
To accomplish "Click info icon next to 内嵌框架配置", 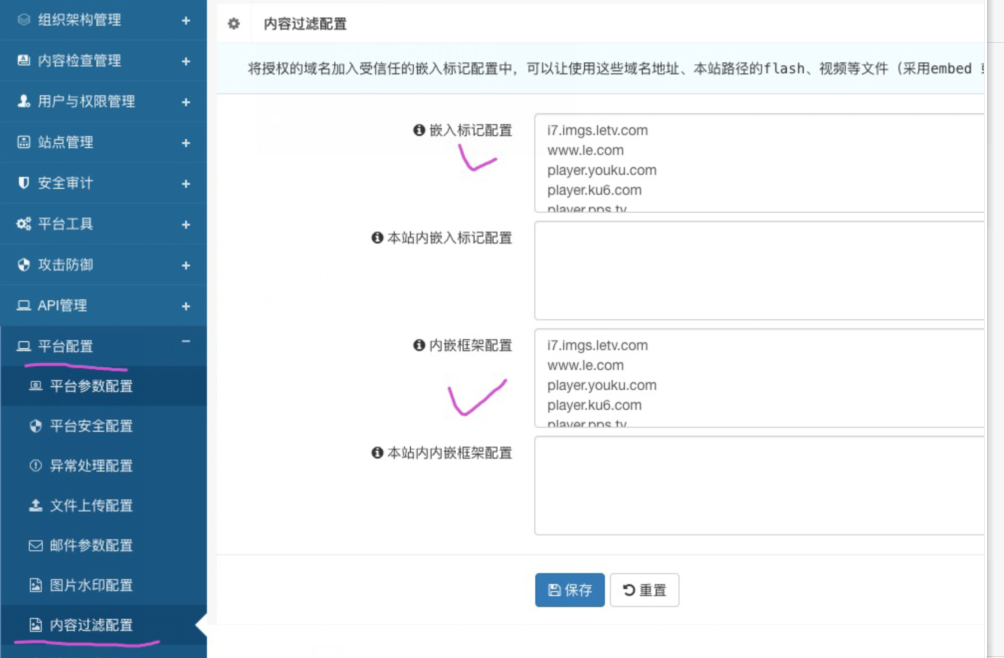I will [x=419, y=345].
